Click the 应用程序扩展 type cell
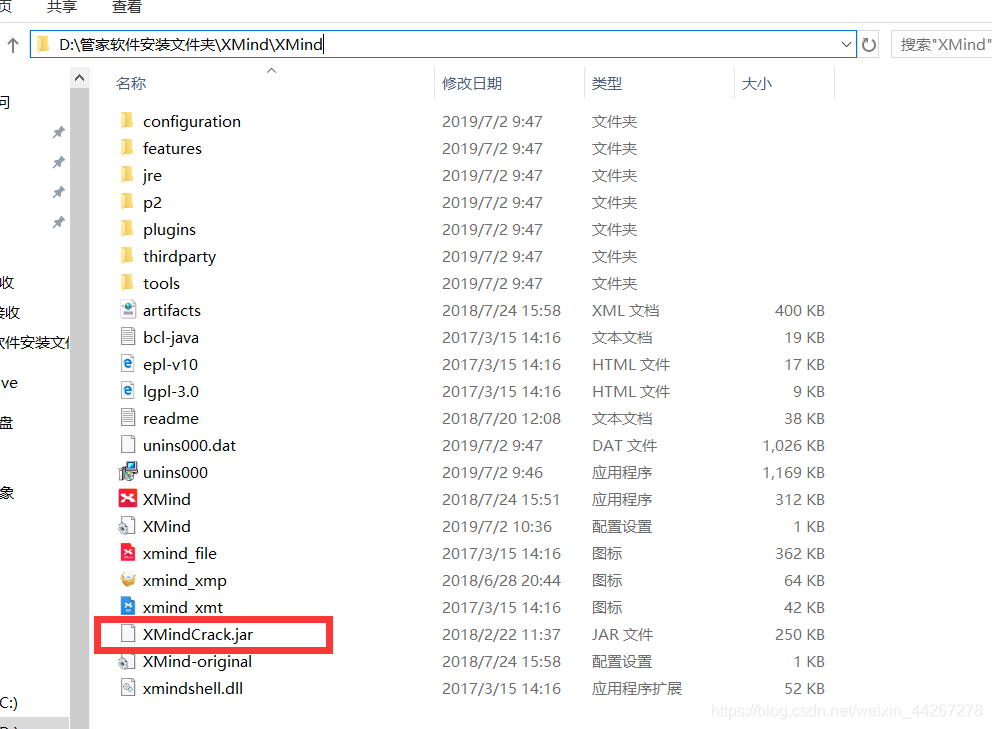 click(x=637, y=688)
